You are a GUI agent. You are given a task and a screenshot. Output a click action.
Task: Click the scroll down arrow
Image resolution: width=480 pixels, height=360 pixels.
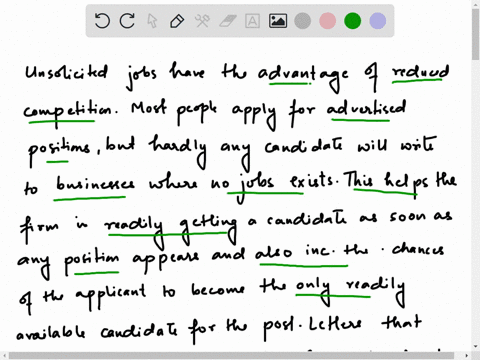pos(476,347)
